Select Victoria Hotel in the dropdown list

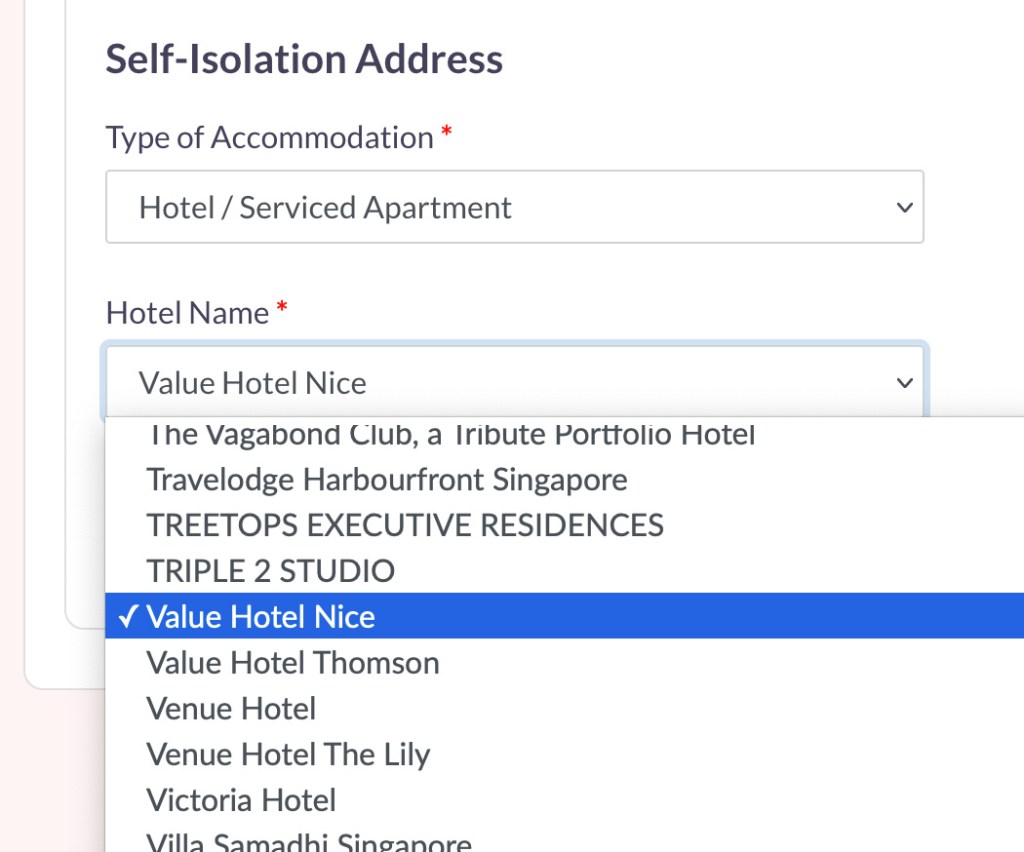[x=241, y=800]
